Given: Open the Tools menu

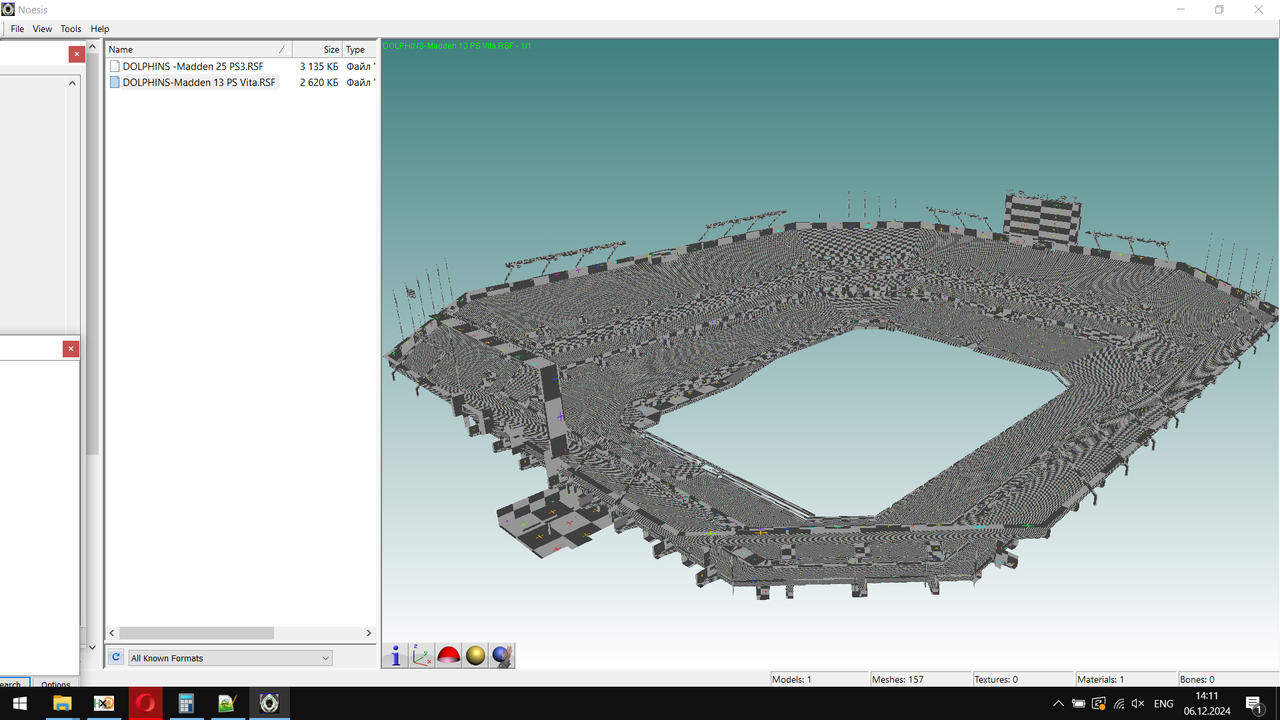Looking at the screenshot, I should (x=71, y=29).
